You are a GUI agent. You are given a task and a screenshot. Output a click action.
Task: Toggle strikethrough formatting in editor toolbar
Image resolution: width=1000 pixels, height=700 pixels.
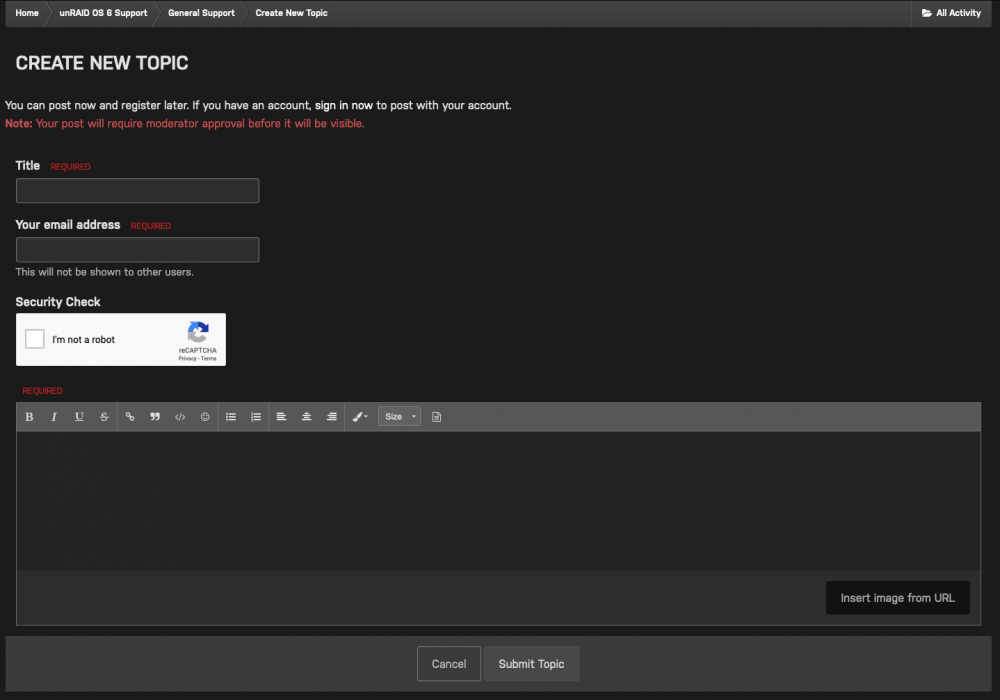[x=104, y=417]
